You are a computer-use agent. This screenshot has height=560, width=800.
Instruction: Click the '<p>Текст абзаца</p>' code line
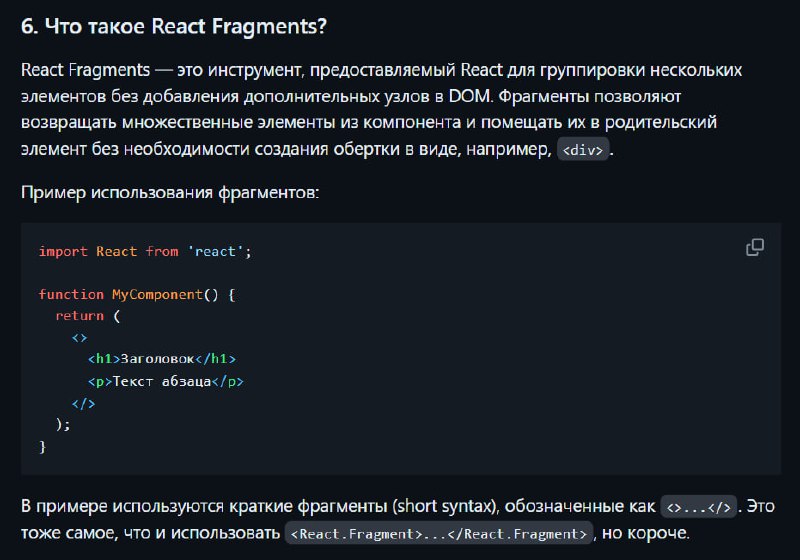tap(166, 381)
